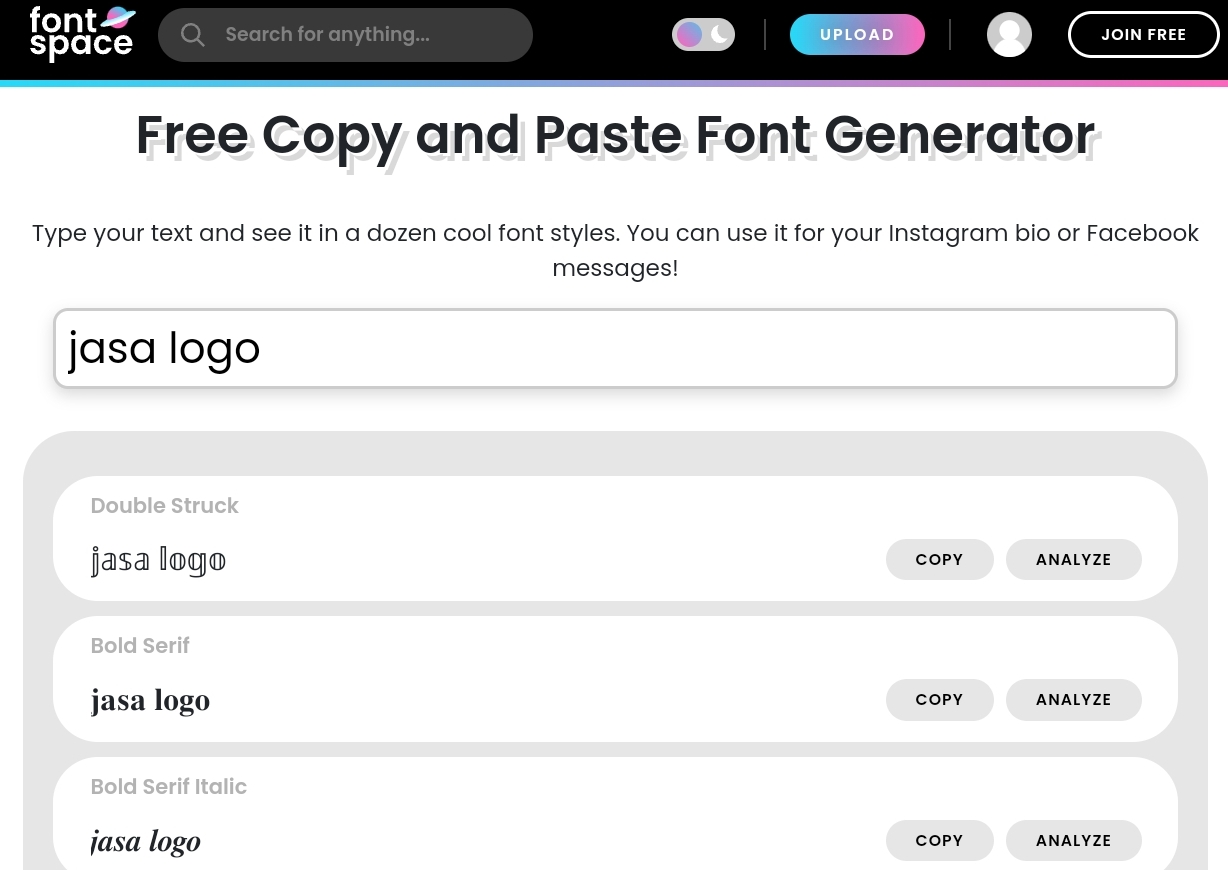
Task: Click the JOIN FREE button
Action: (x=1143, y=34)
